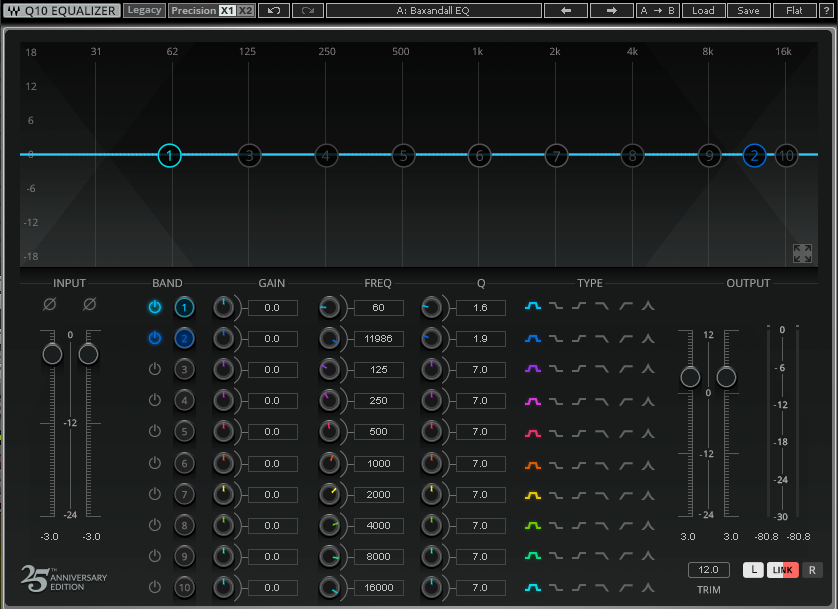Click band 2 frequency knob
This screenshot has height=609, width=838.
click(x=329, y=339)
